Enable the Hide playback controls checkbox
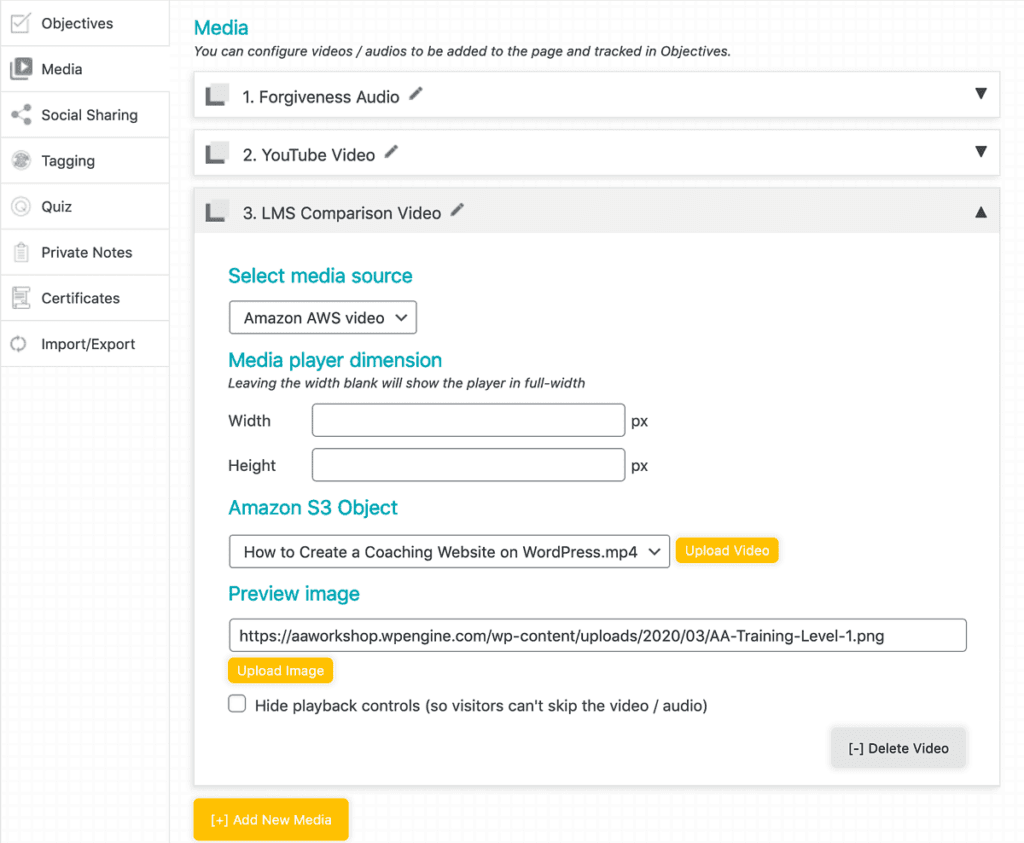Image resolution: width=1024 pixels, height=843 pixels. click(237, 705)
